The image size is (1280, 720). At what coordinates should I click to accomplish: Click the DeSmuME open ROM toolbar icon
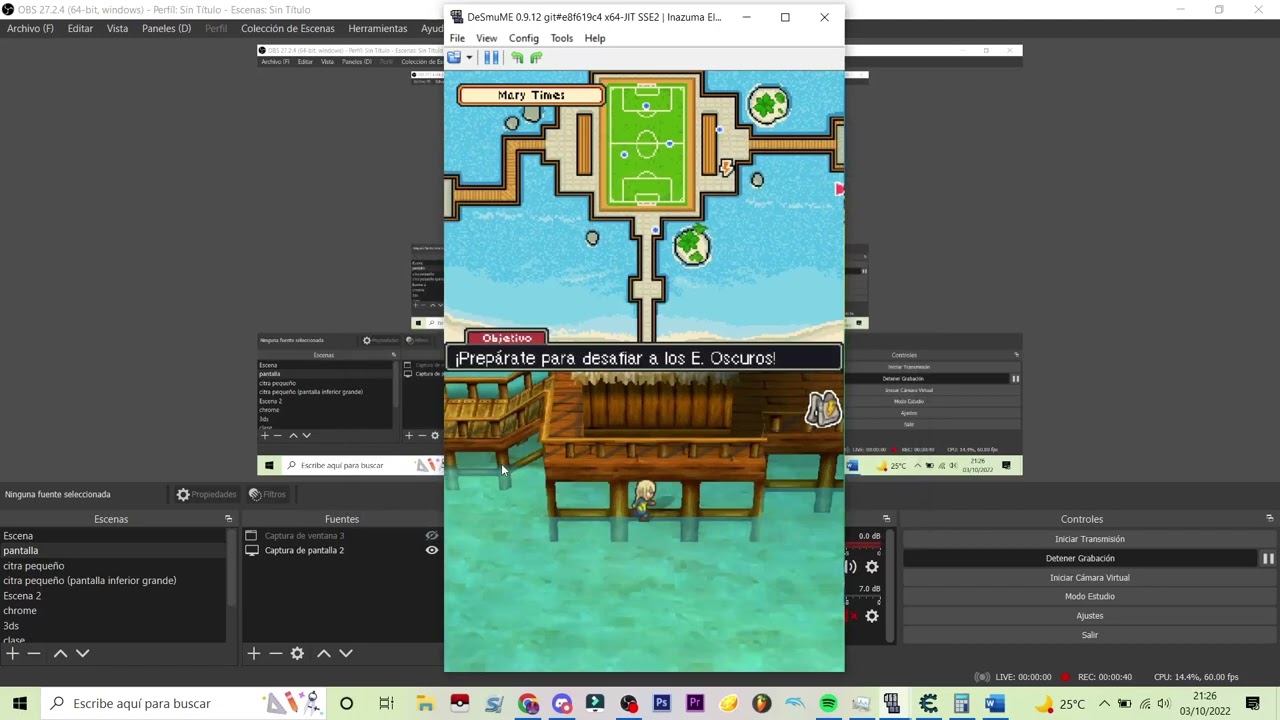(454, 58)
